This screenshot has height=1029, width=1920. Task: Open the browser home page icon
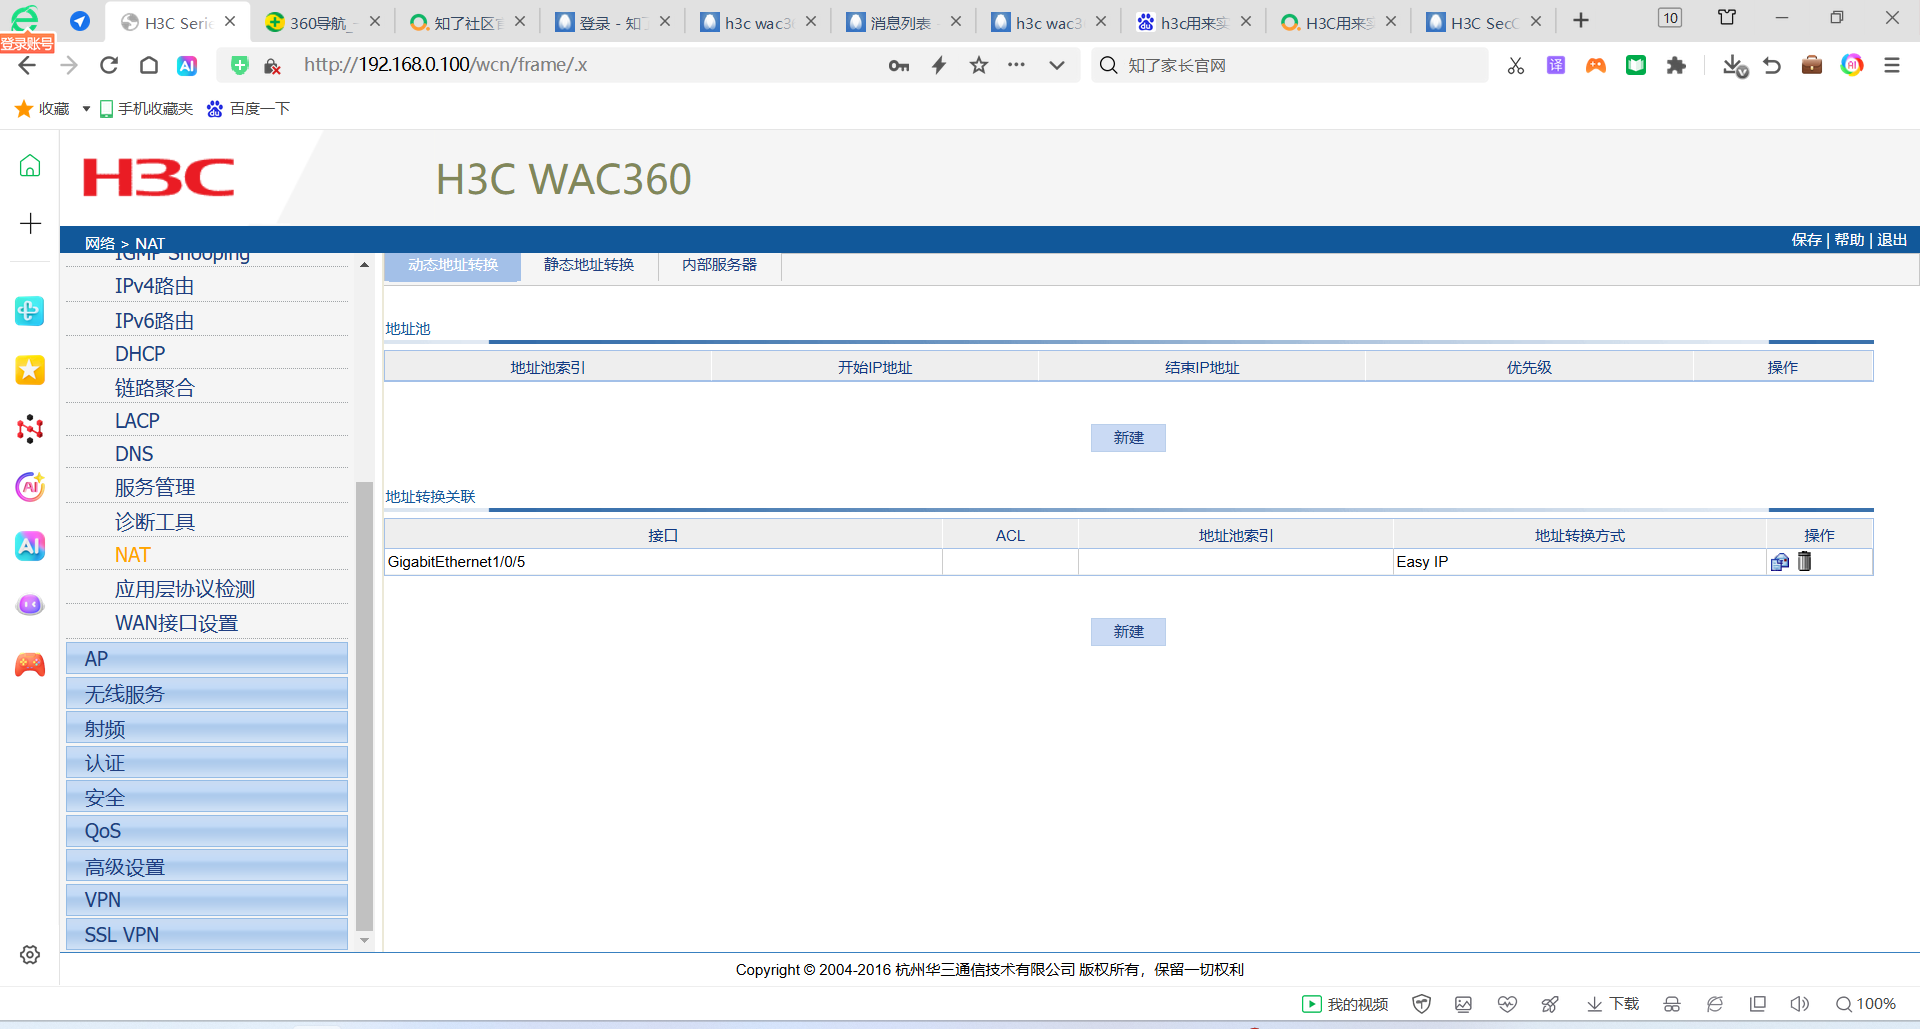pos(149,65)
